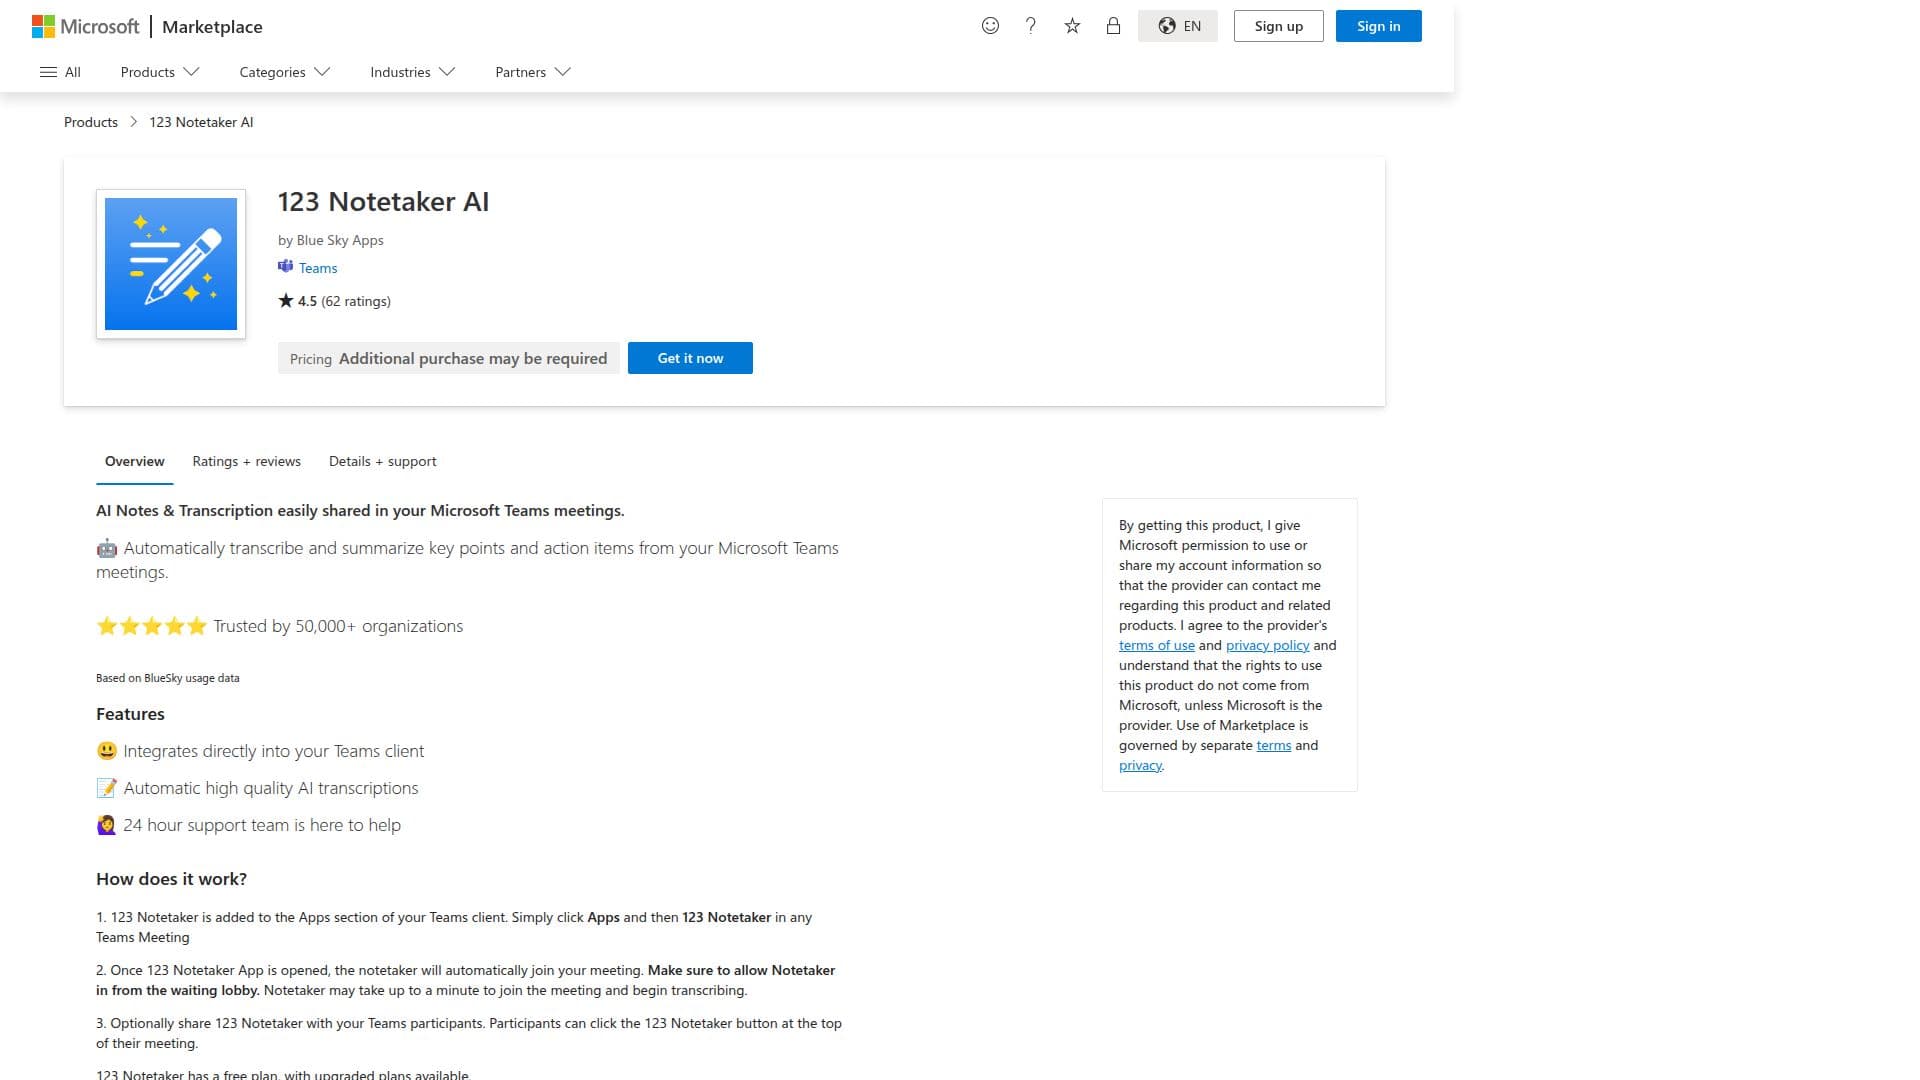Click the Sign up button
1920x1080 pixels.
(1278, 26)
